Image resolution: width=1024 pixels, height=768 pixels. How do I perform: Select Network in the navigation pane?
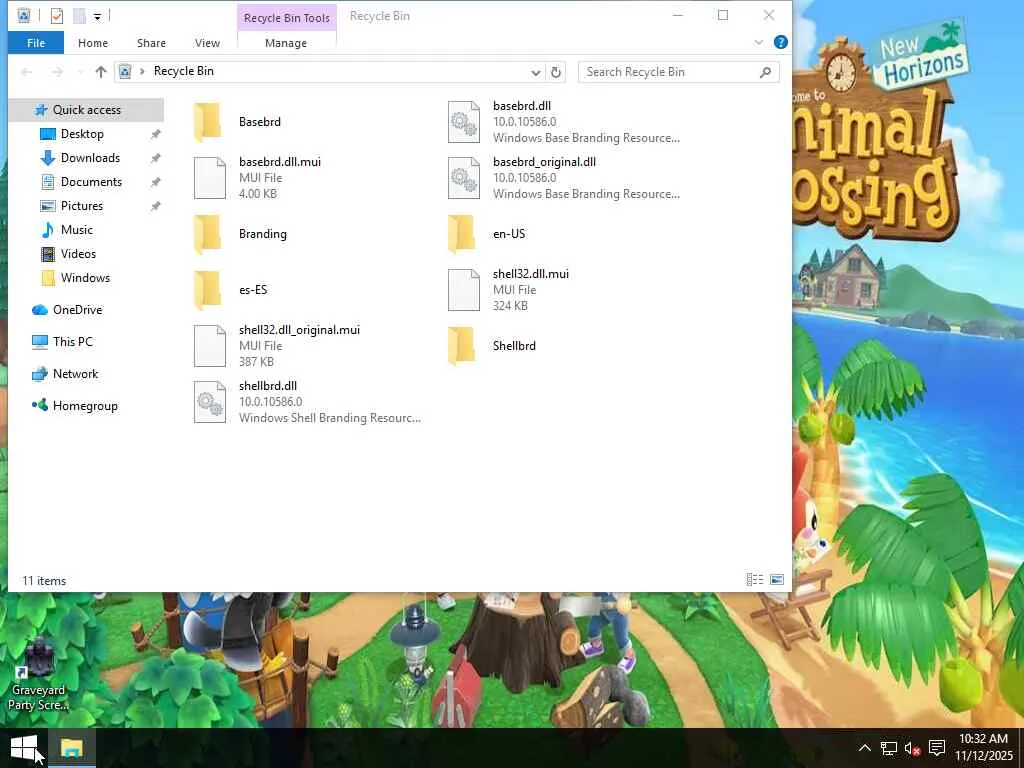coord(75,374)
